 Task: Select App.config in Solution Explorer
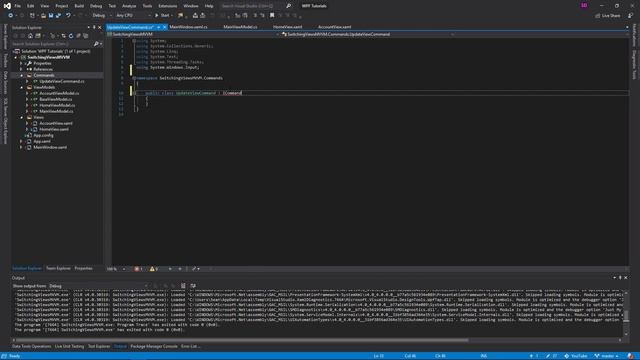point(43,136)
